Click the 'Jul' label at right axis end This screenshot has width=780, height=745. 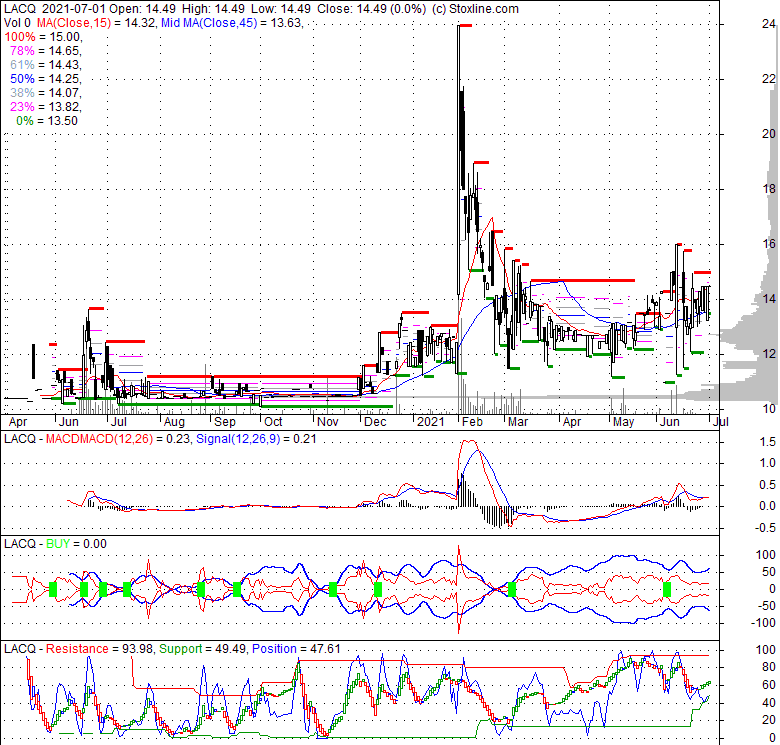coord(721,422)
